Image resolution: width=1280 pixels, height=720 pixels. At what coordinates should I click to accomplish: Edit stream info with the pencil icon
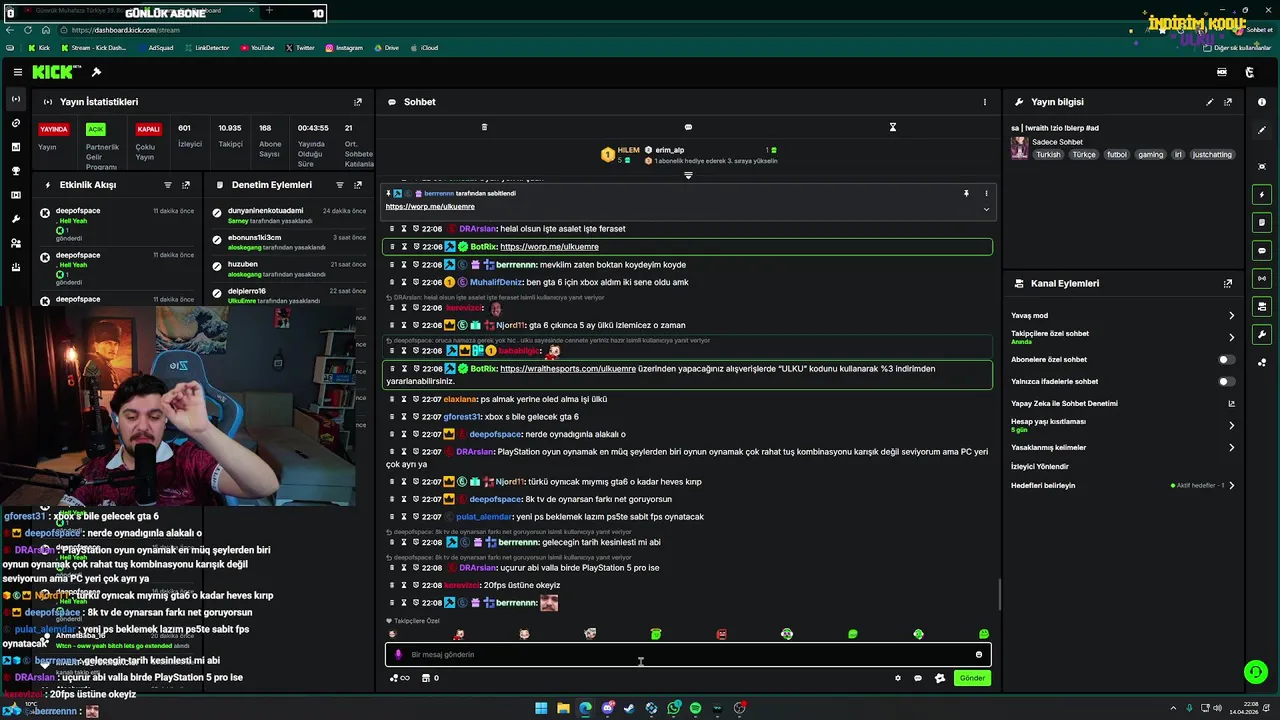1210,102
